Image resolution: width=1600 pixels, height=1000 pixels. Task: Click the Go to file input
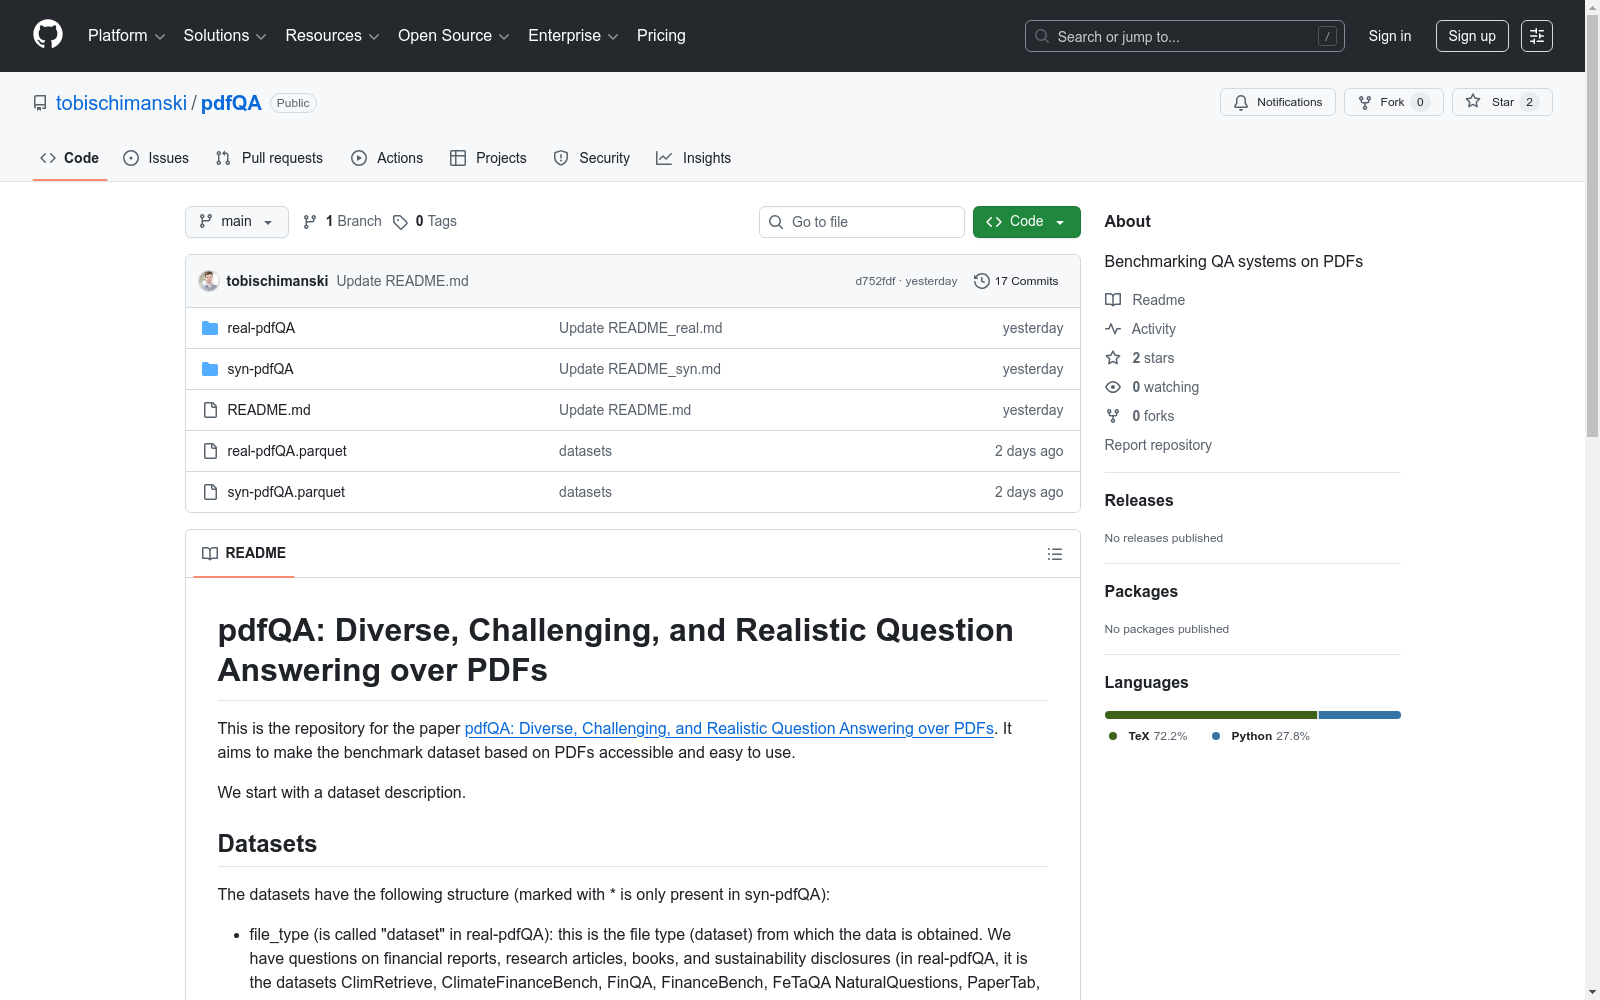862,222
